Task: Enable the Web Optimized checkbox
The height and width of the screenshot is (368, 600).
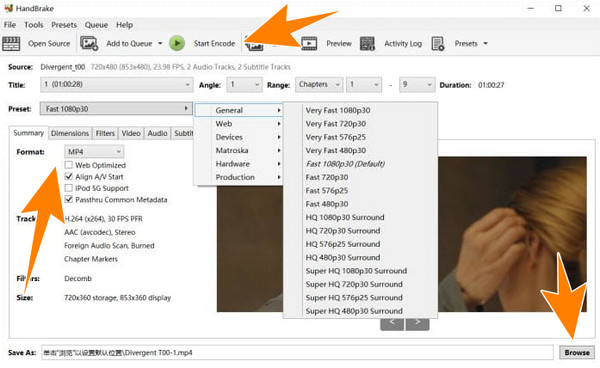Action: tap(68, 165)
